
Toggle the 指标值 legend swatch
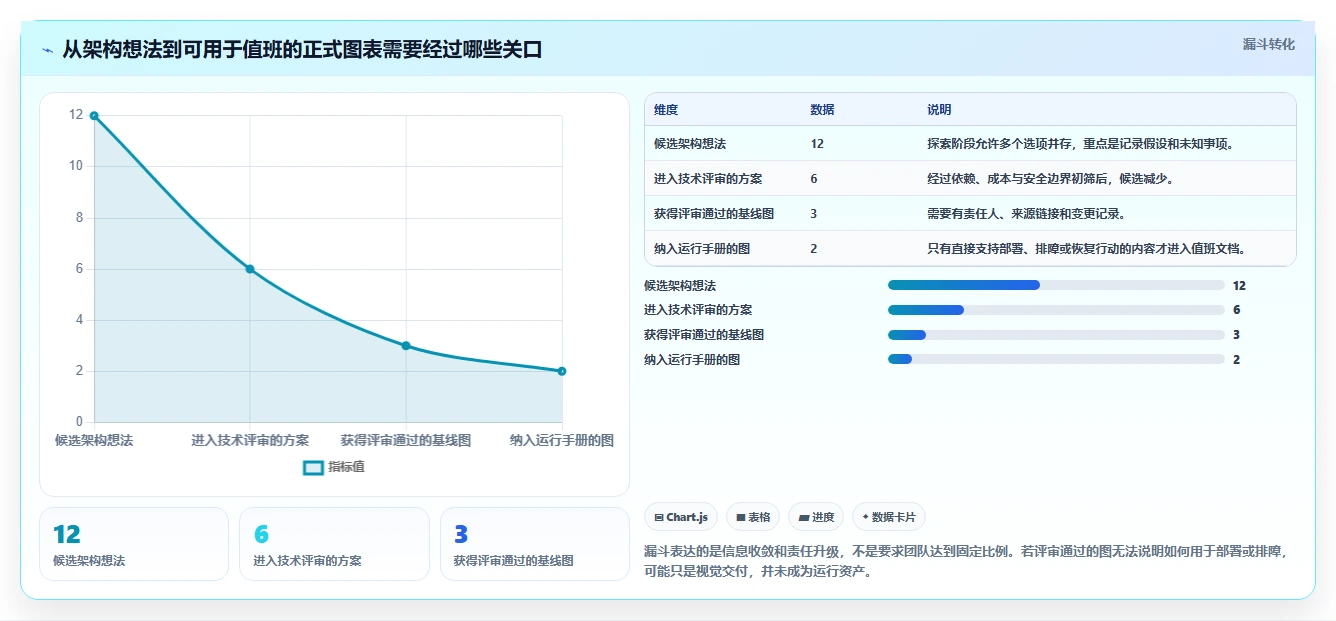[313, 467]
